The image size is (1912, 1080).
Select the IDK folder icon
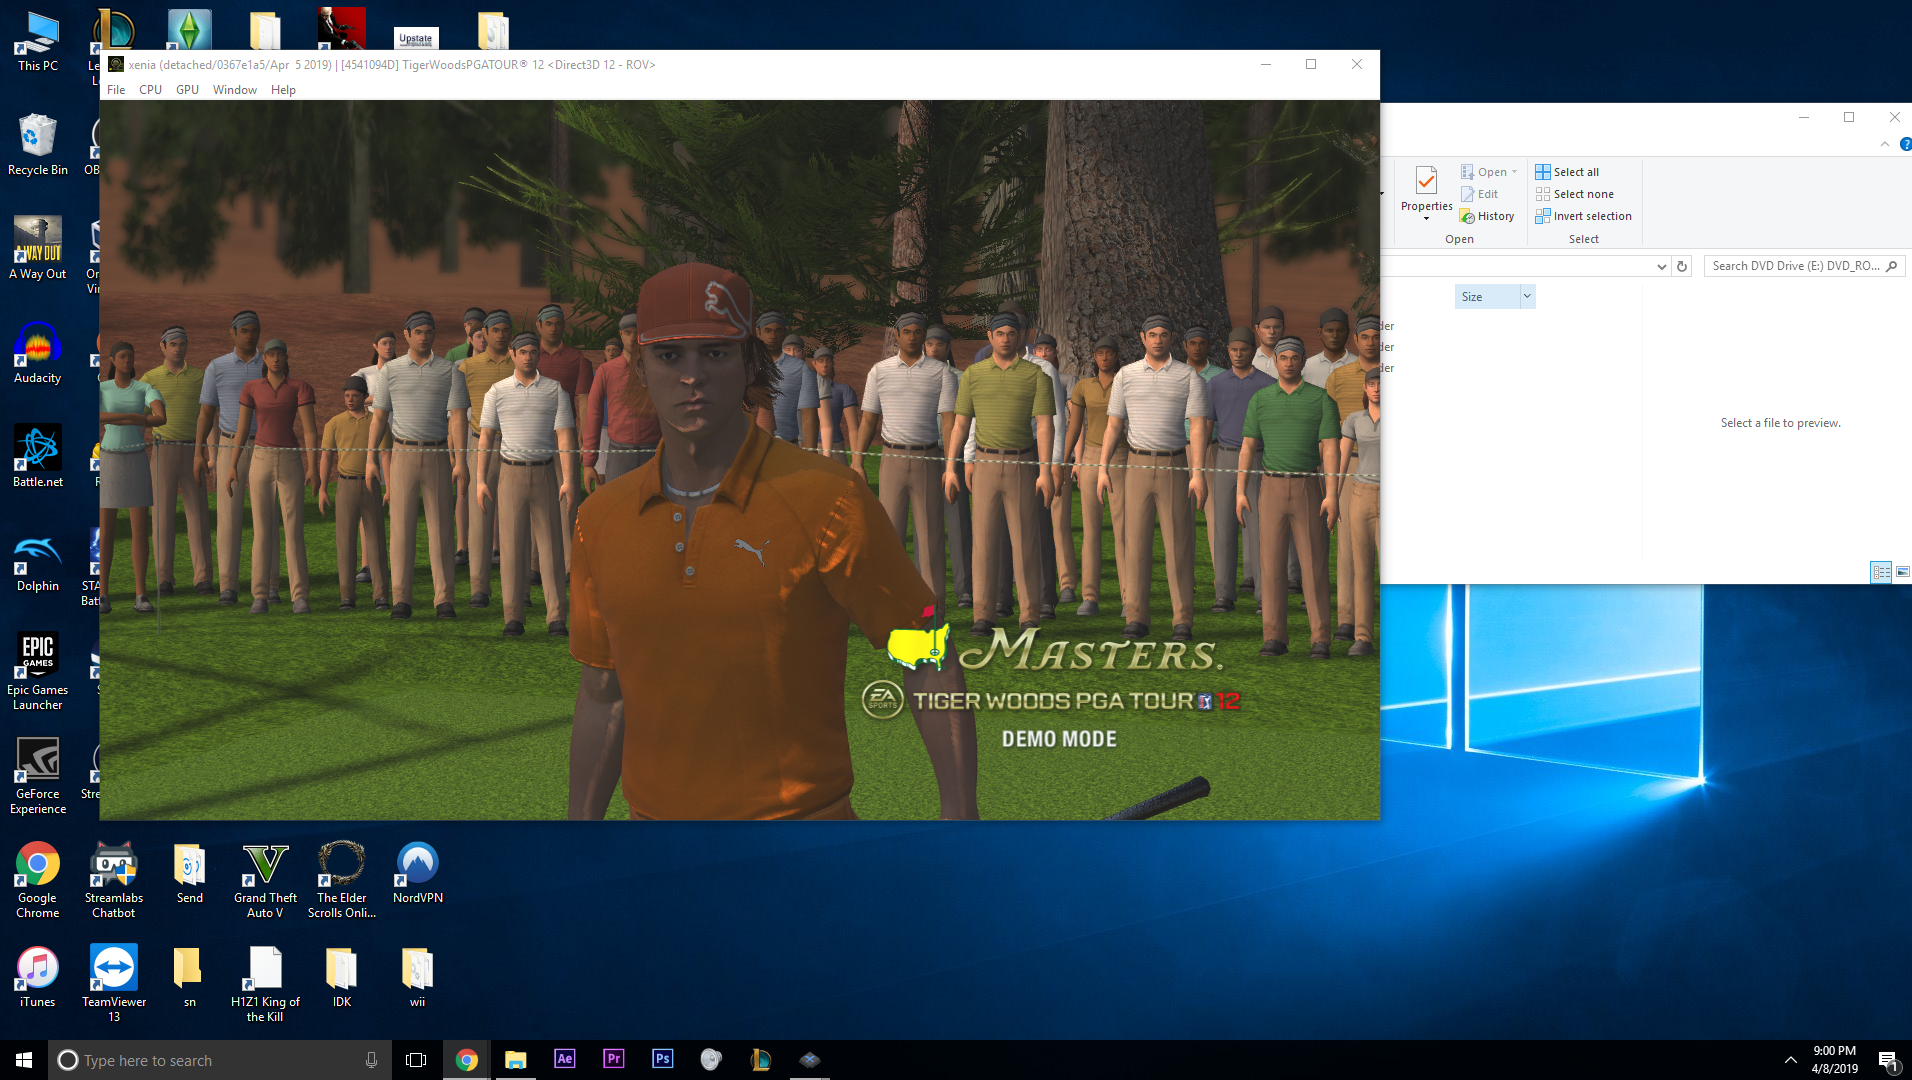tap(342, 978)
